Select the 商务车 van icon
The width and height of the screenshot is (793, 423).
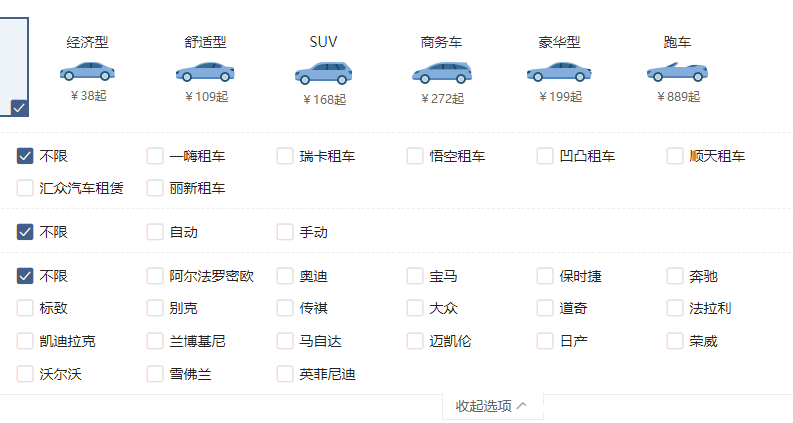tap(441, 72)
